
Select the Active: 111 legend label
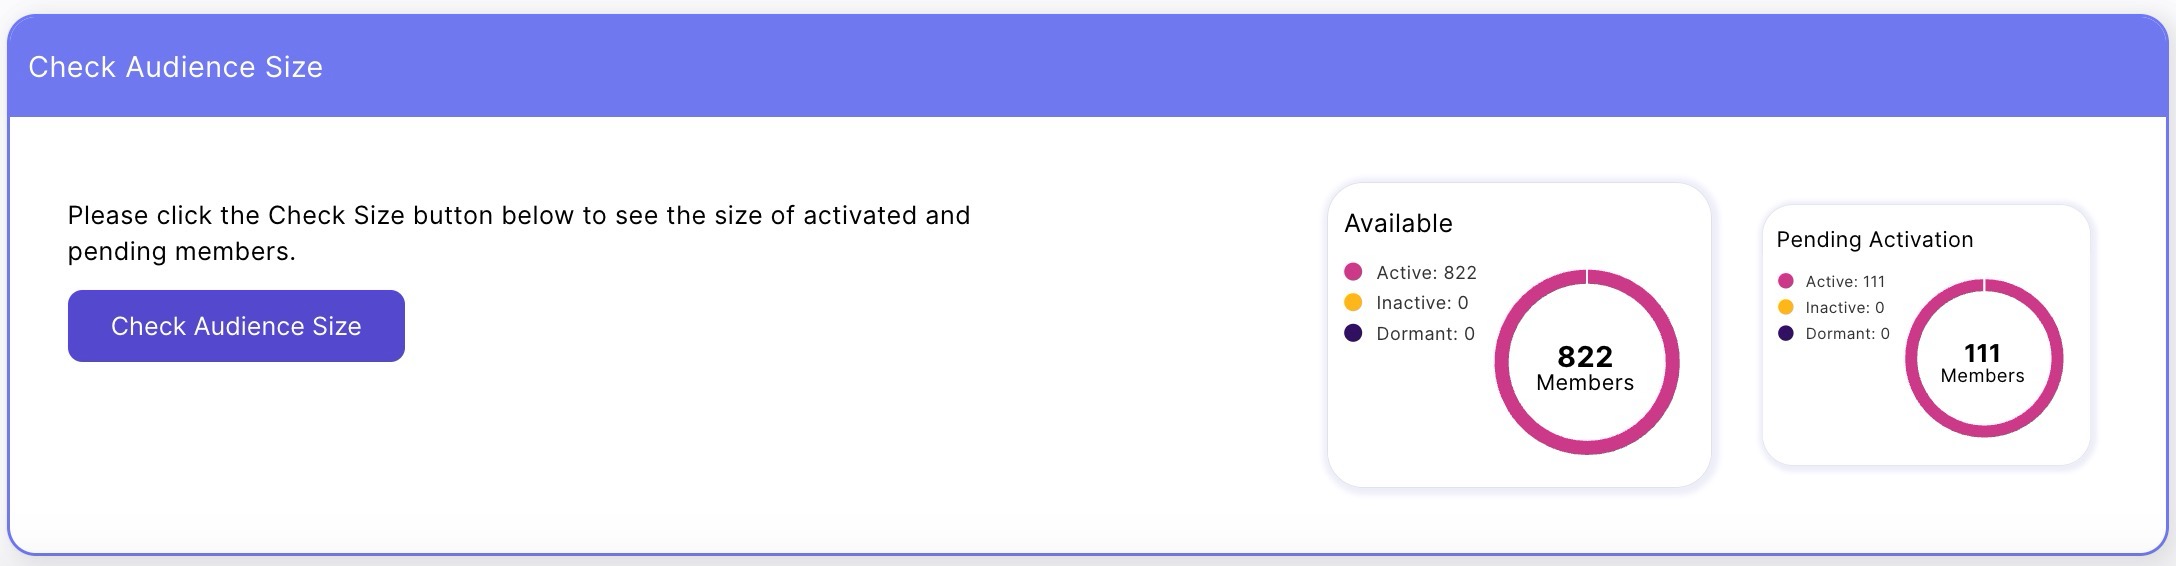(x=1845, y=281)
